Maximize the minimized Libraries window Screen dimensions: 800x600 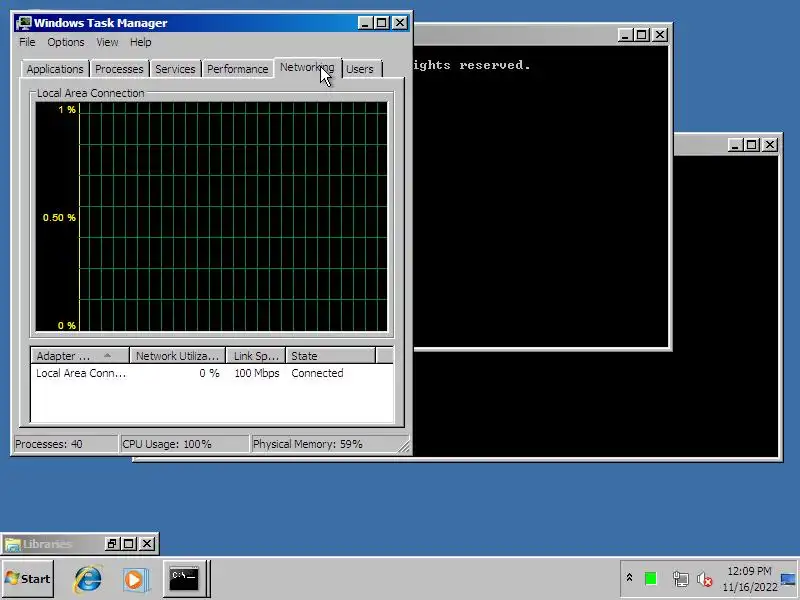[x=129, y=544]
